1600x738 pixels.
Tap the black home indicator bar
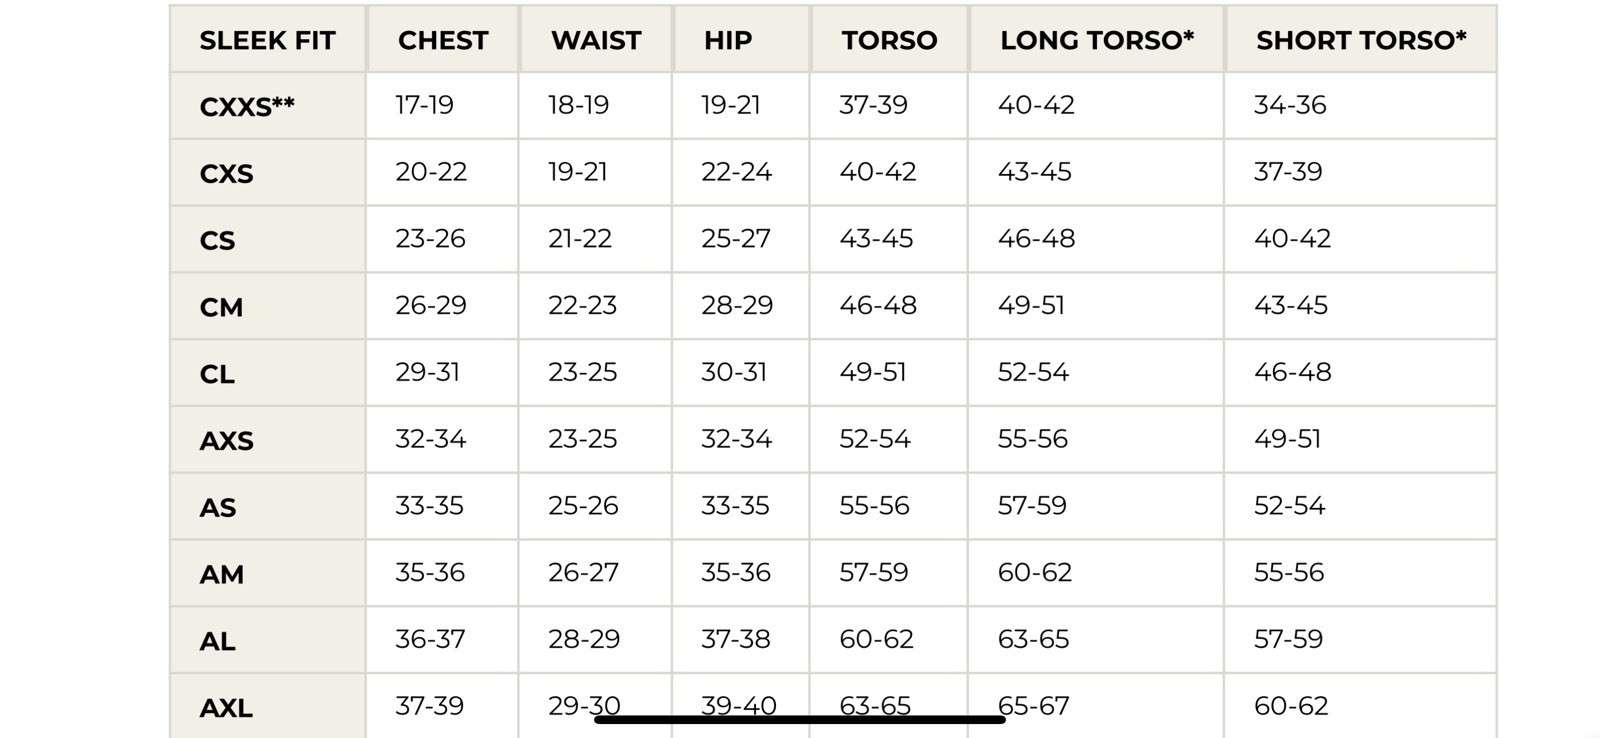pyautogui.click(x=800, y=719)
